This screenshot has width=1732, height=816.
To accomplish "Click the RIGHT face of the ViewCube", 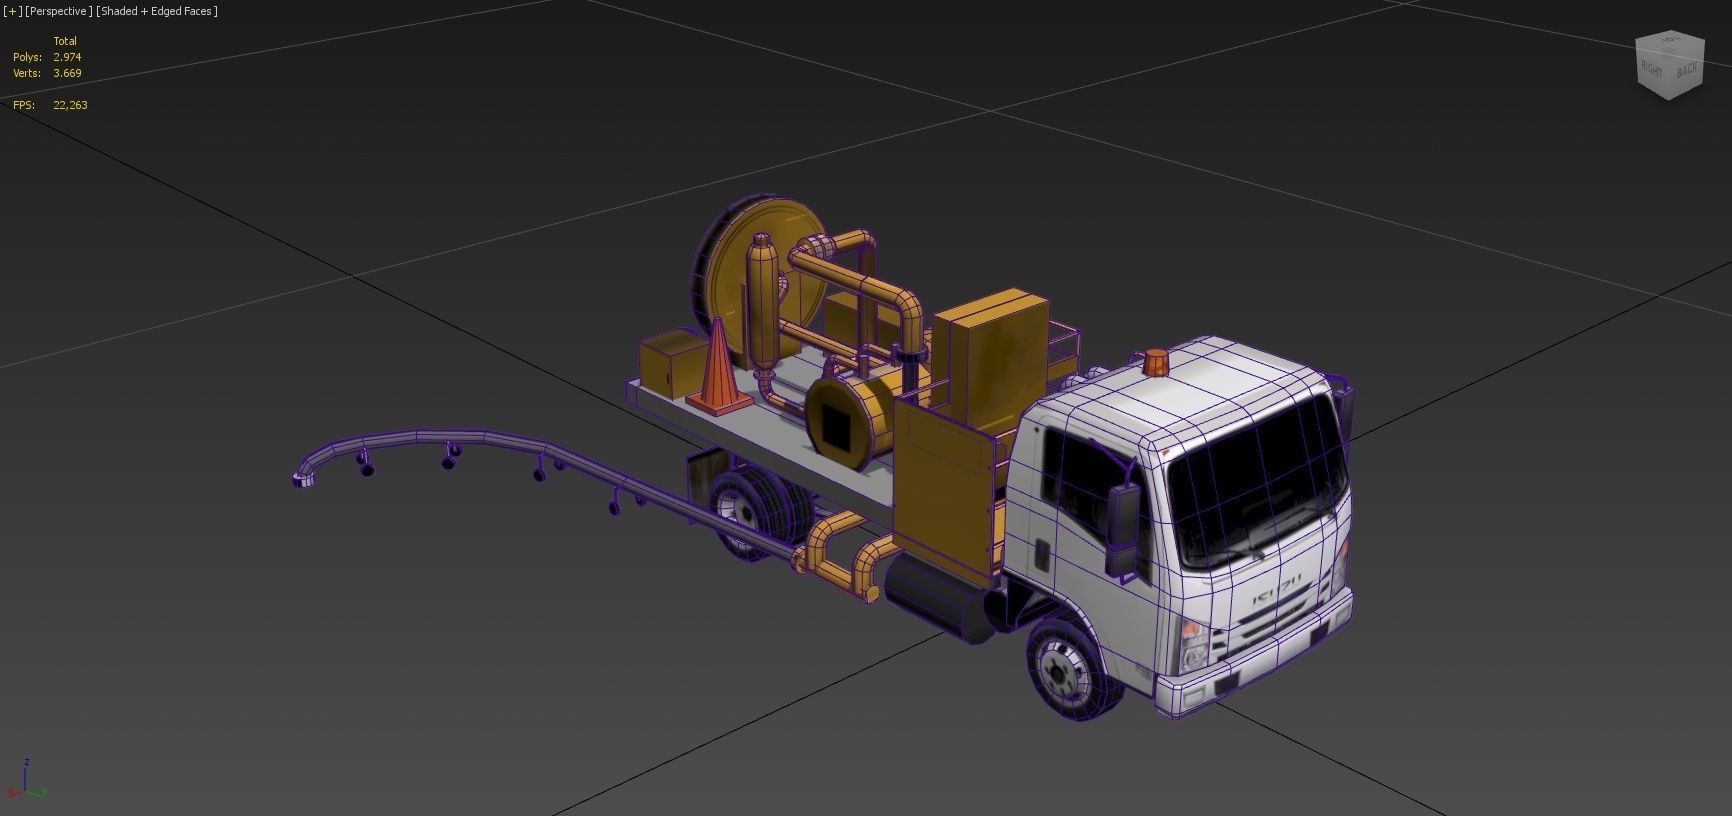I will pyautogui.click(x=1651, y=70).
